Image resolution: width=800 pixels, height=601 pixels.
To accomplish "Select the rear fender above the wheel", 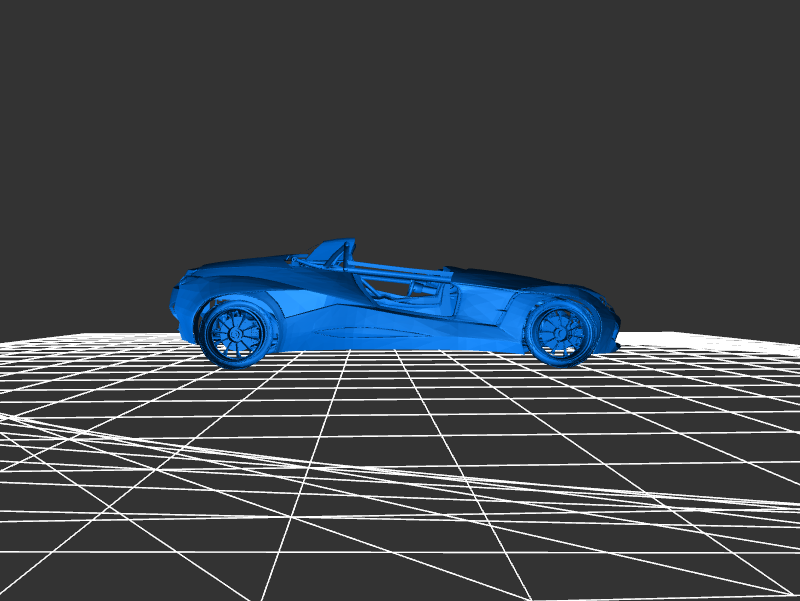I will (555, 295).
